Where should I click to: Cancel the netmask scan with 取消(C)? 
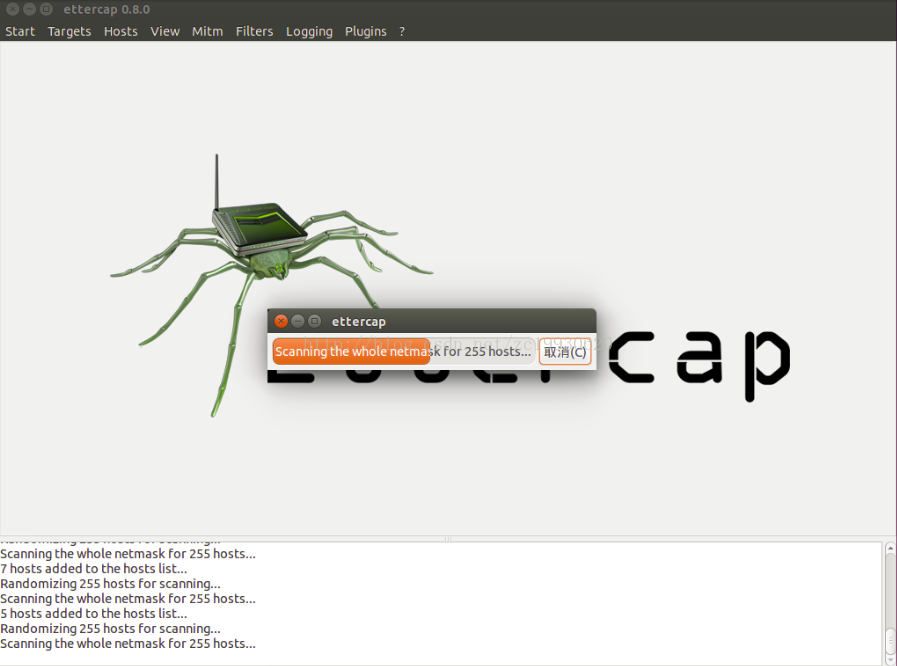[x=565, y=352]
